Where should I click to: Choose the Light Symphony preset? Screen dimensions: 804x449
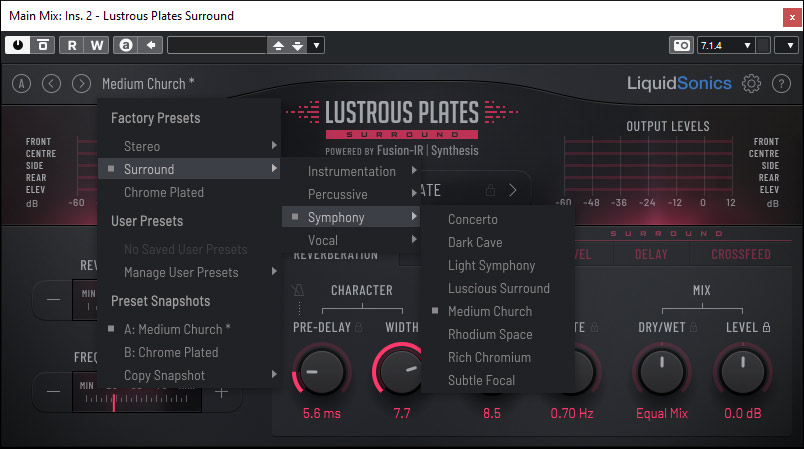pyautogui.click(x=497, y=265)
